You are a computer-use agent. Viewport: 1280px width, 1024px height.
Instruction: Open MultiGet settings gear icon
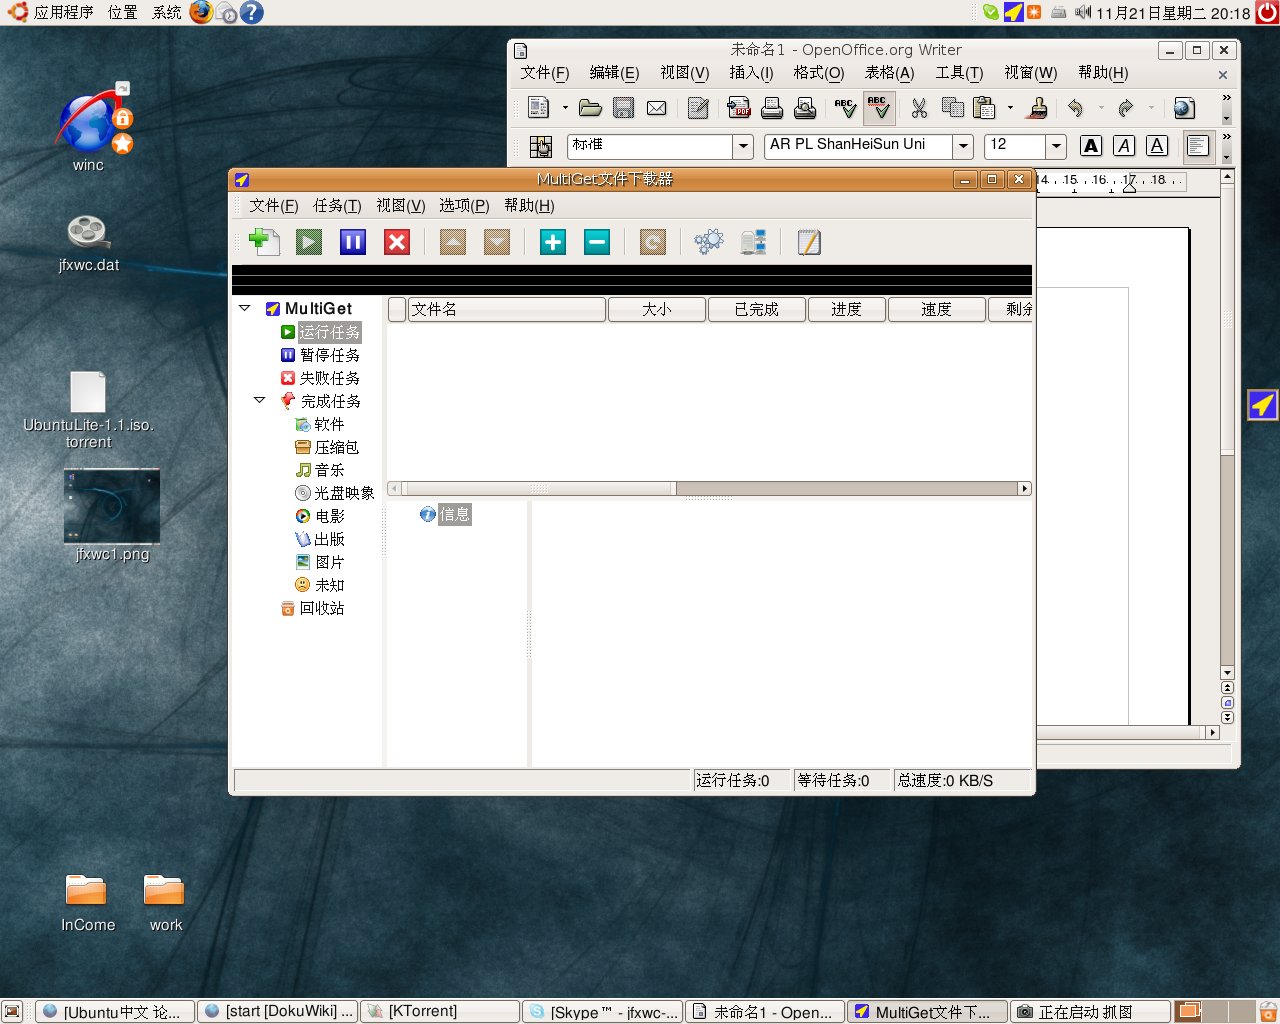(x=709, y=242)
